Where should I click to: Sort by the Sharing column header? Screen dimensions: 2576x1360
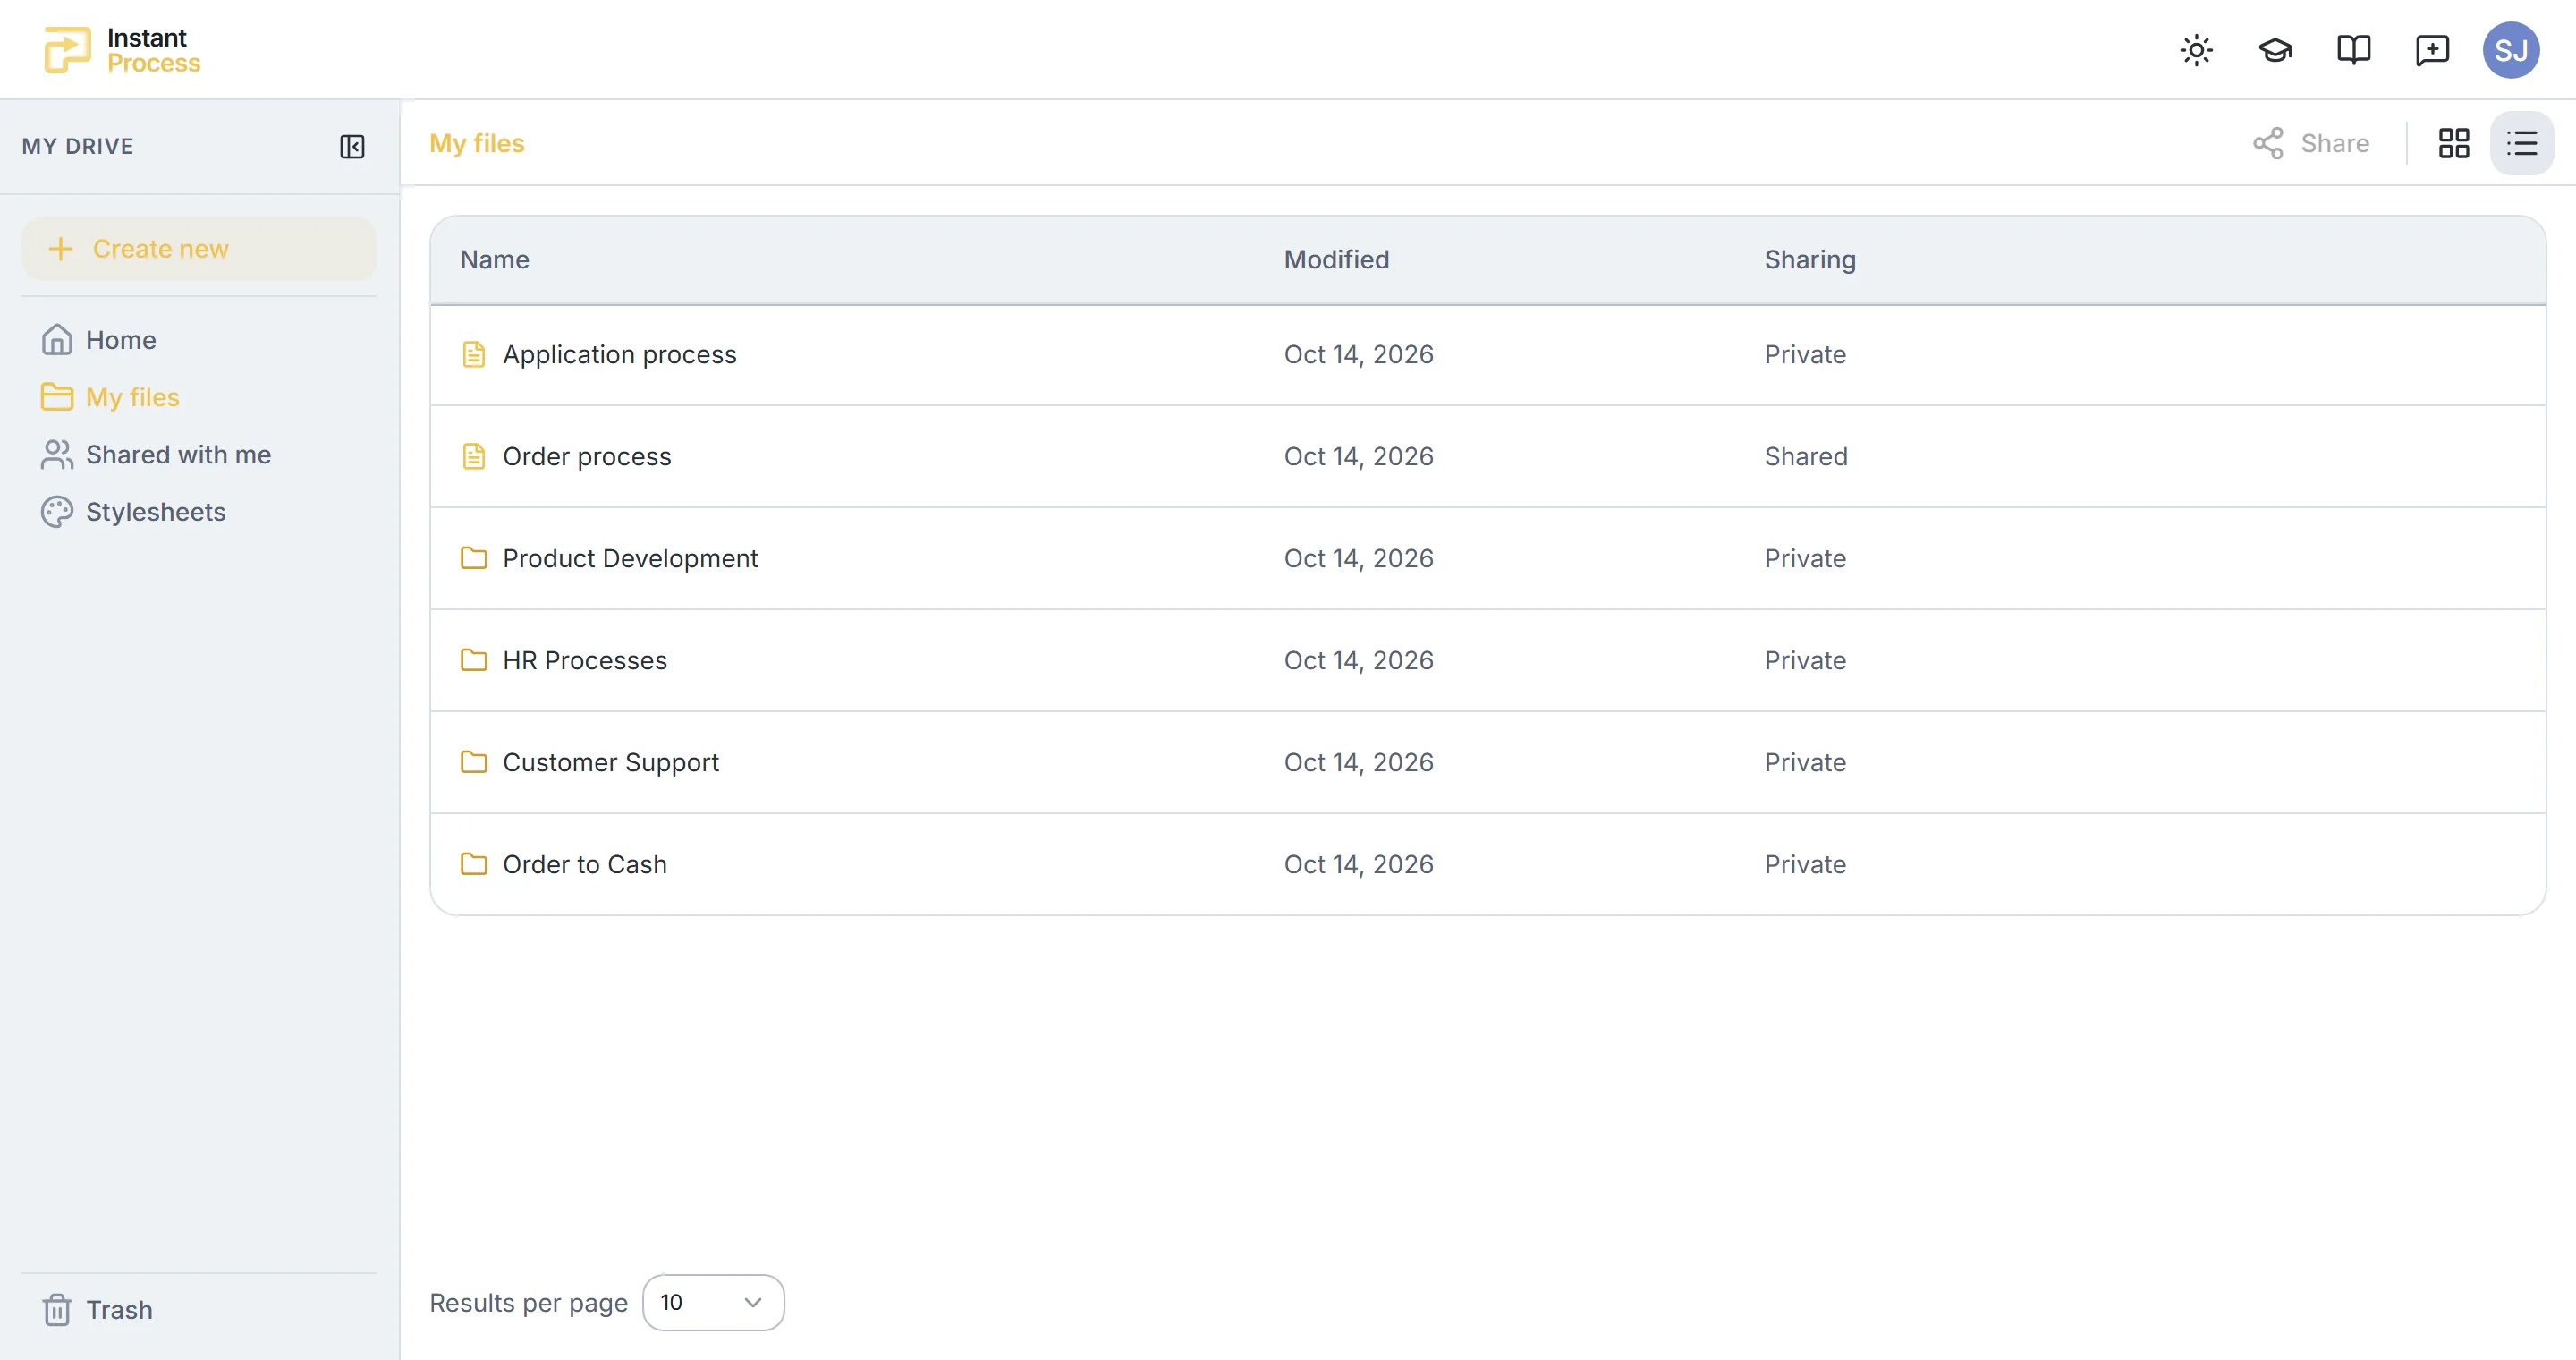(1809, 260)
